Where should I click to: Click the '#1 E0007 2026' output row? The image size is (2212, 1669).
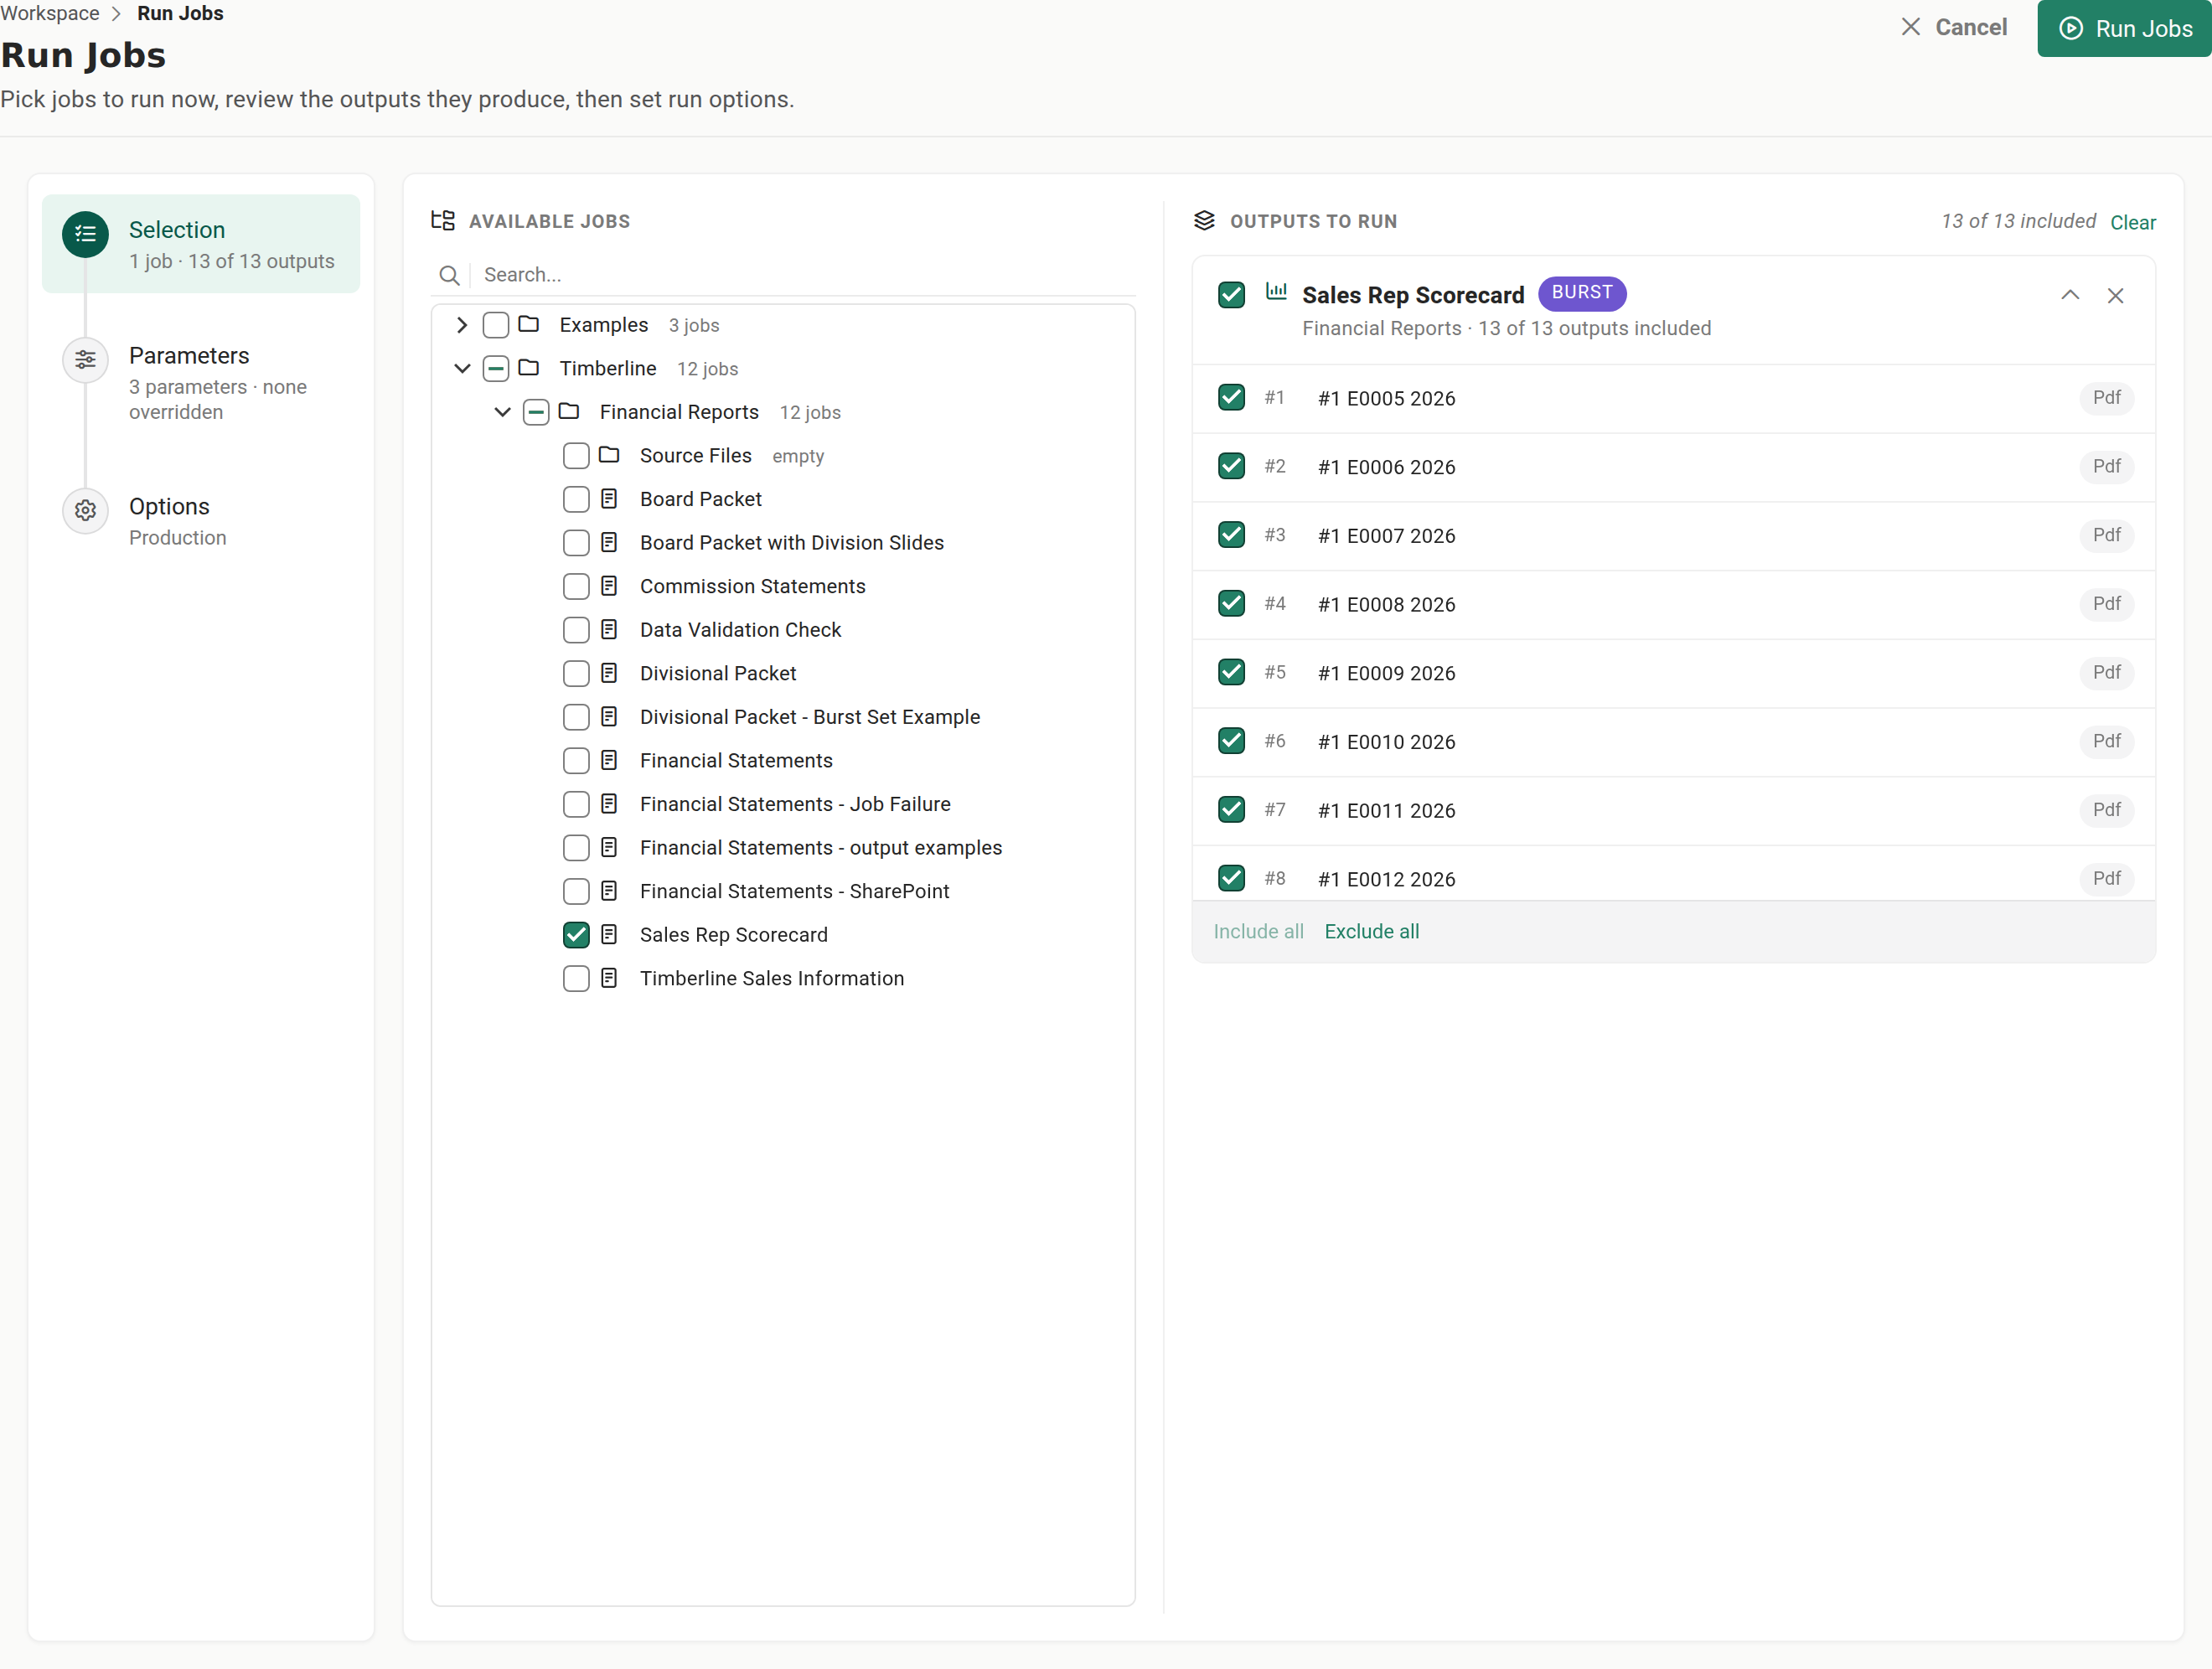pos(1674,535)
